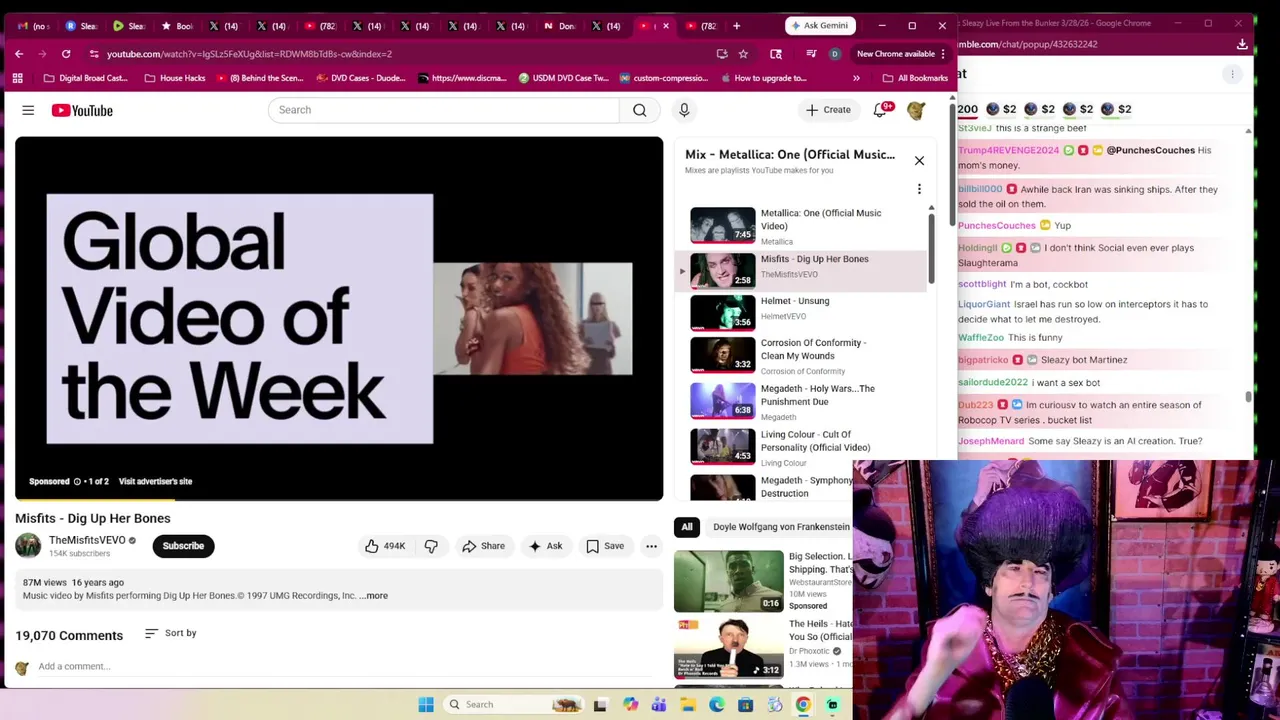Open the mix playlist three-dot options
Screen dimensions: 1280x720
click(919, 189)
